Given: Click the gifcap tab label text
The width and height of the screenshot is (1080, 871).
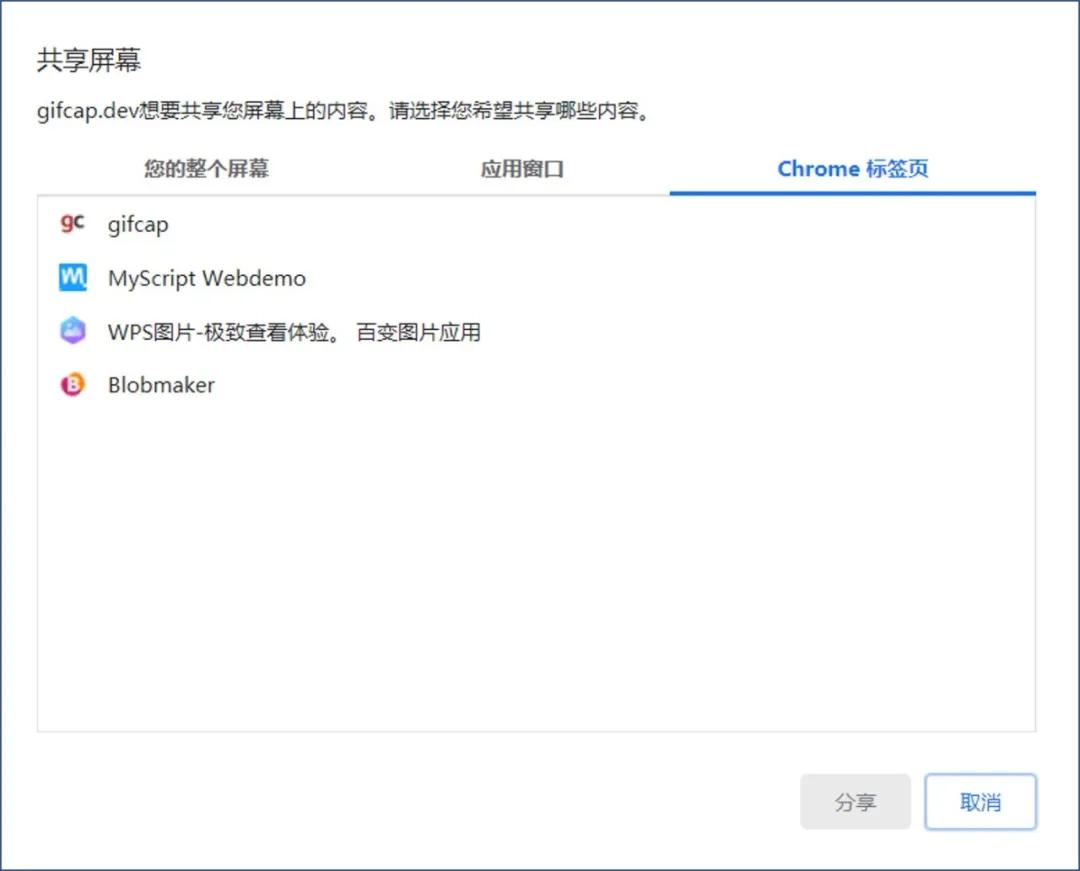Looking at the screenshot, I should (x=137, y=224).
